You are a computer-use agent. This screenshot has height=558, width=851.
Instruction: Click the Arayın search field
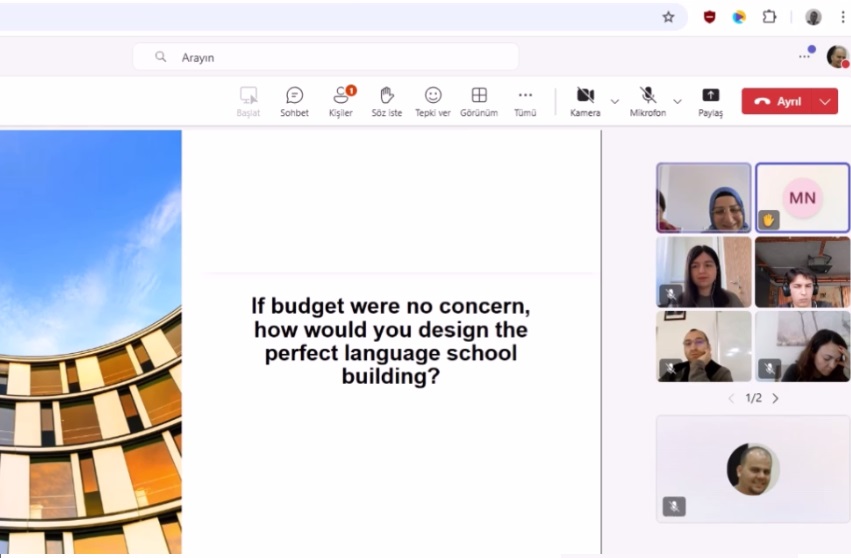[326, 57]
